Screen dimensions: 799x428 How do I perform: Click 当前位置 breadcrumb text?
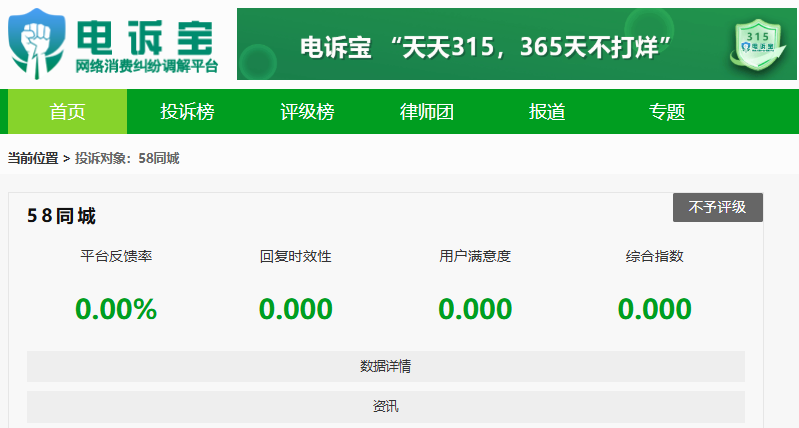point(33,158)
